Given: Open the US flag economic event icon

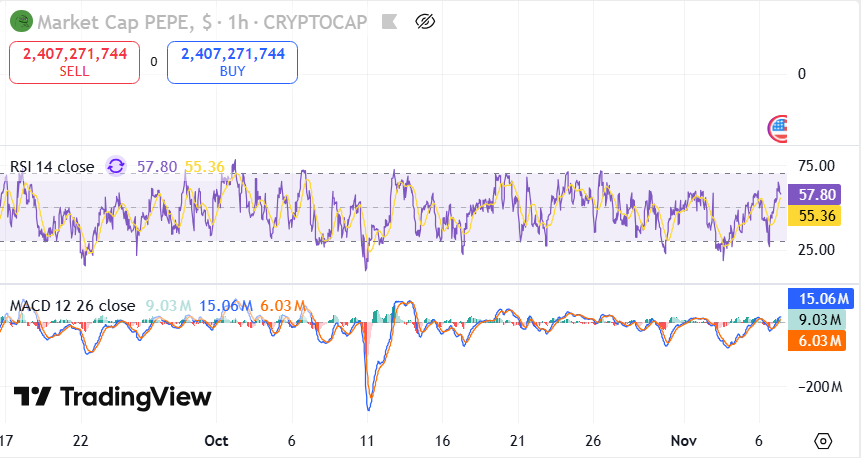Looking at the screenshot, I should point(778,127).
